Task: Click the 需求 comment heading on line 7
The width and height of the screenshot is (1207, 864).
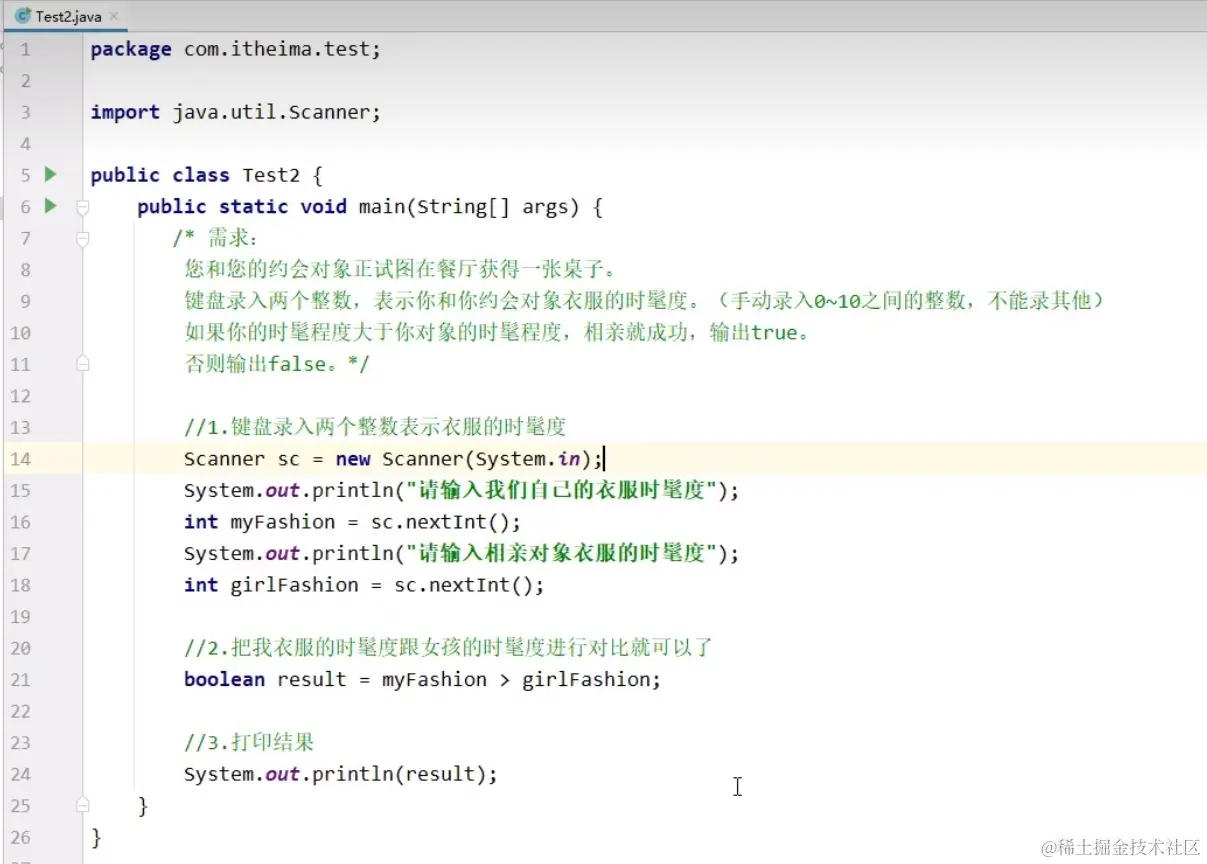Action: [215, 238]
